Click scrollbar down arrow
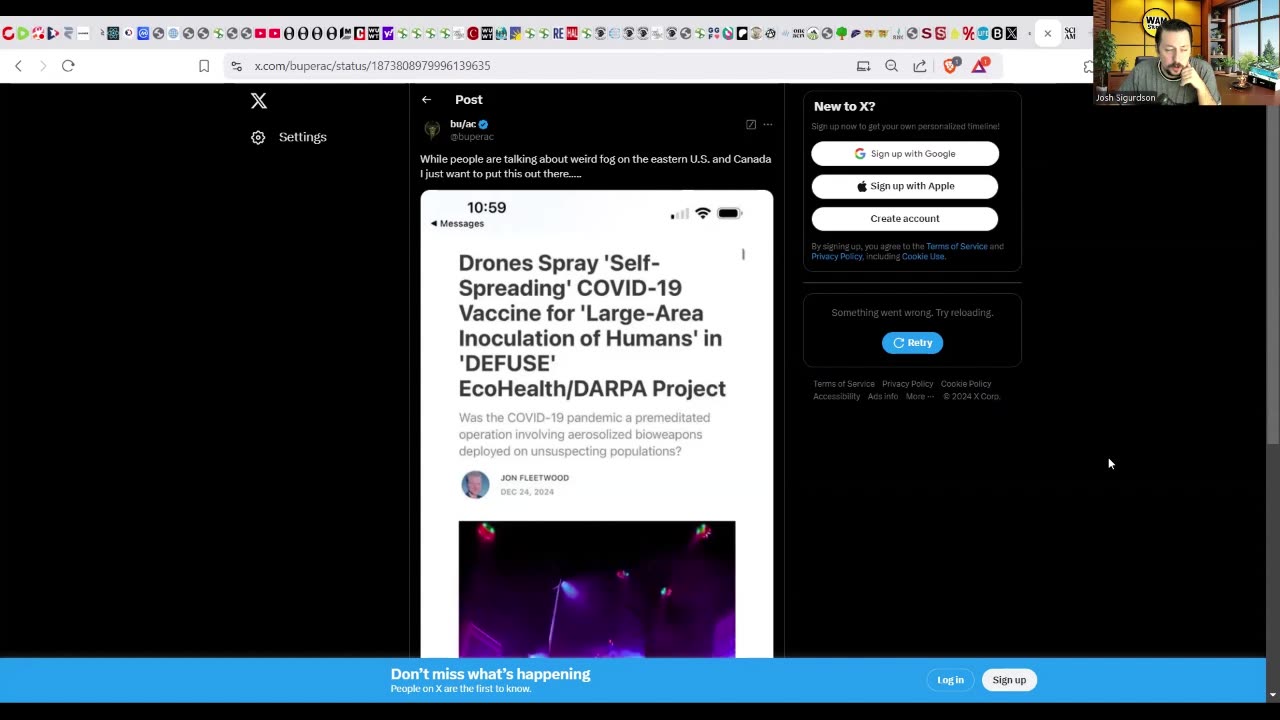Screen dimensions: 1280x720 coord(1272,694)
